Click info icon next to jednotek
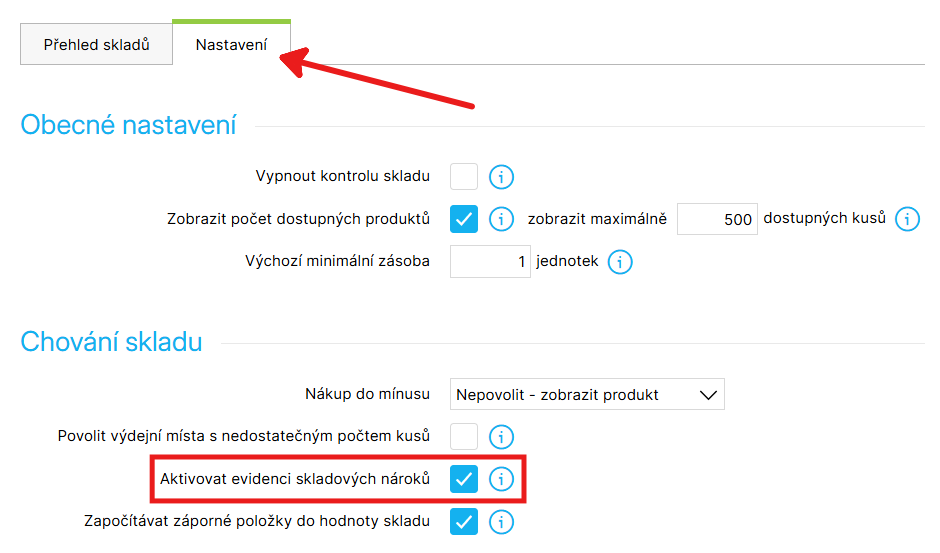This screenshot has height=553, width=940. coord(620,262)
